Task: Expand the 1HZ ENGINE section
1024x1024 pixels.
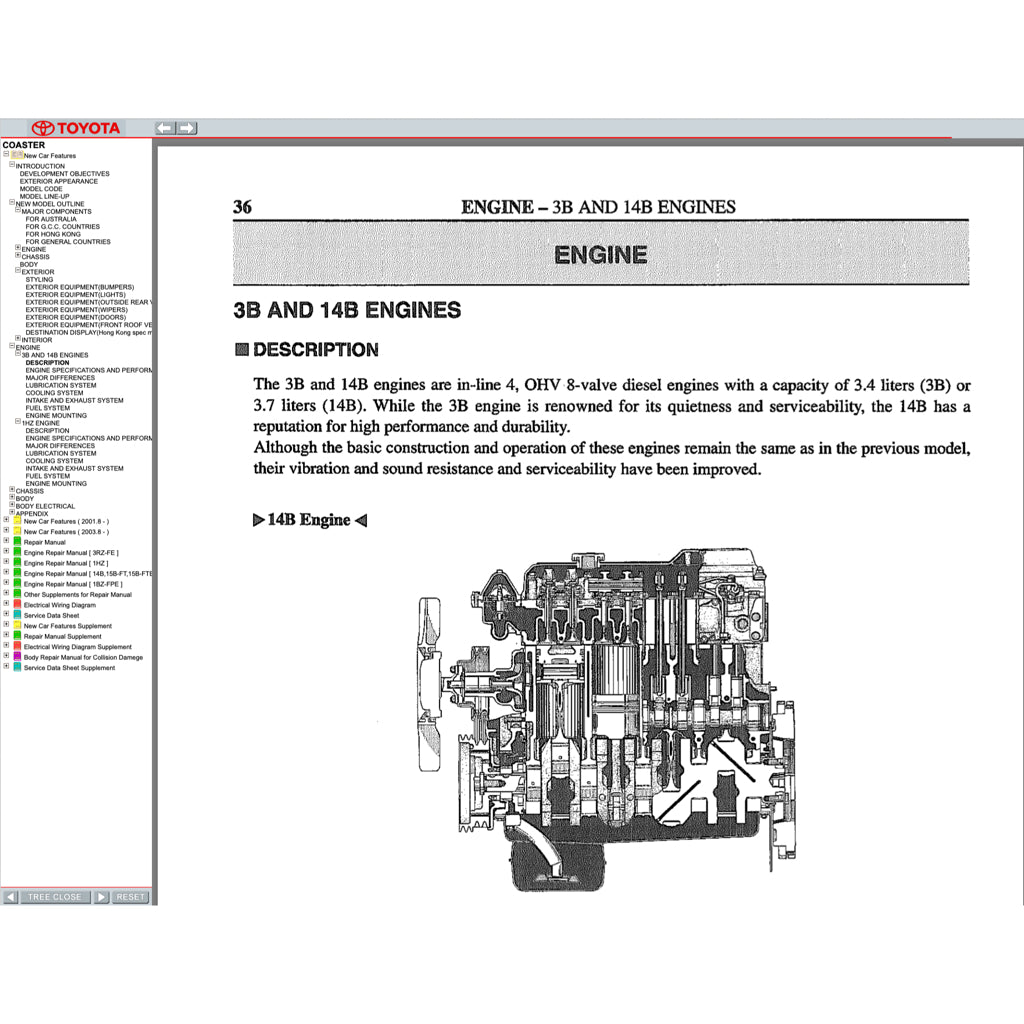Action: click(x=18, y=422)
